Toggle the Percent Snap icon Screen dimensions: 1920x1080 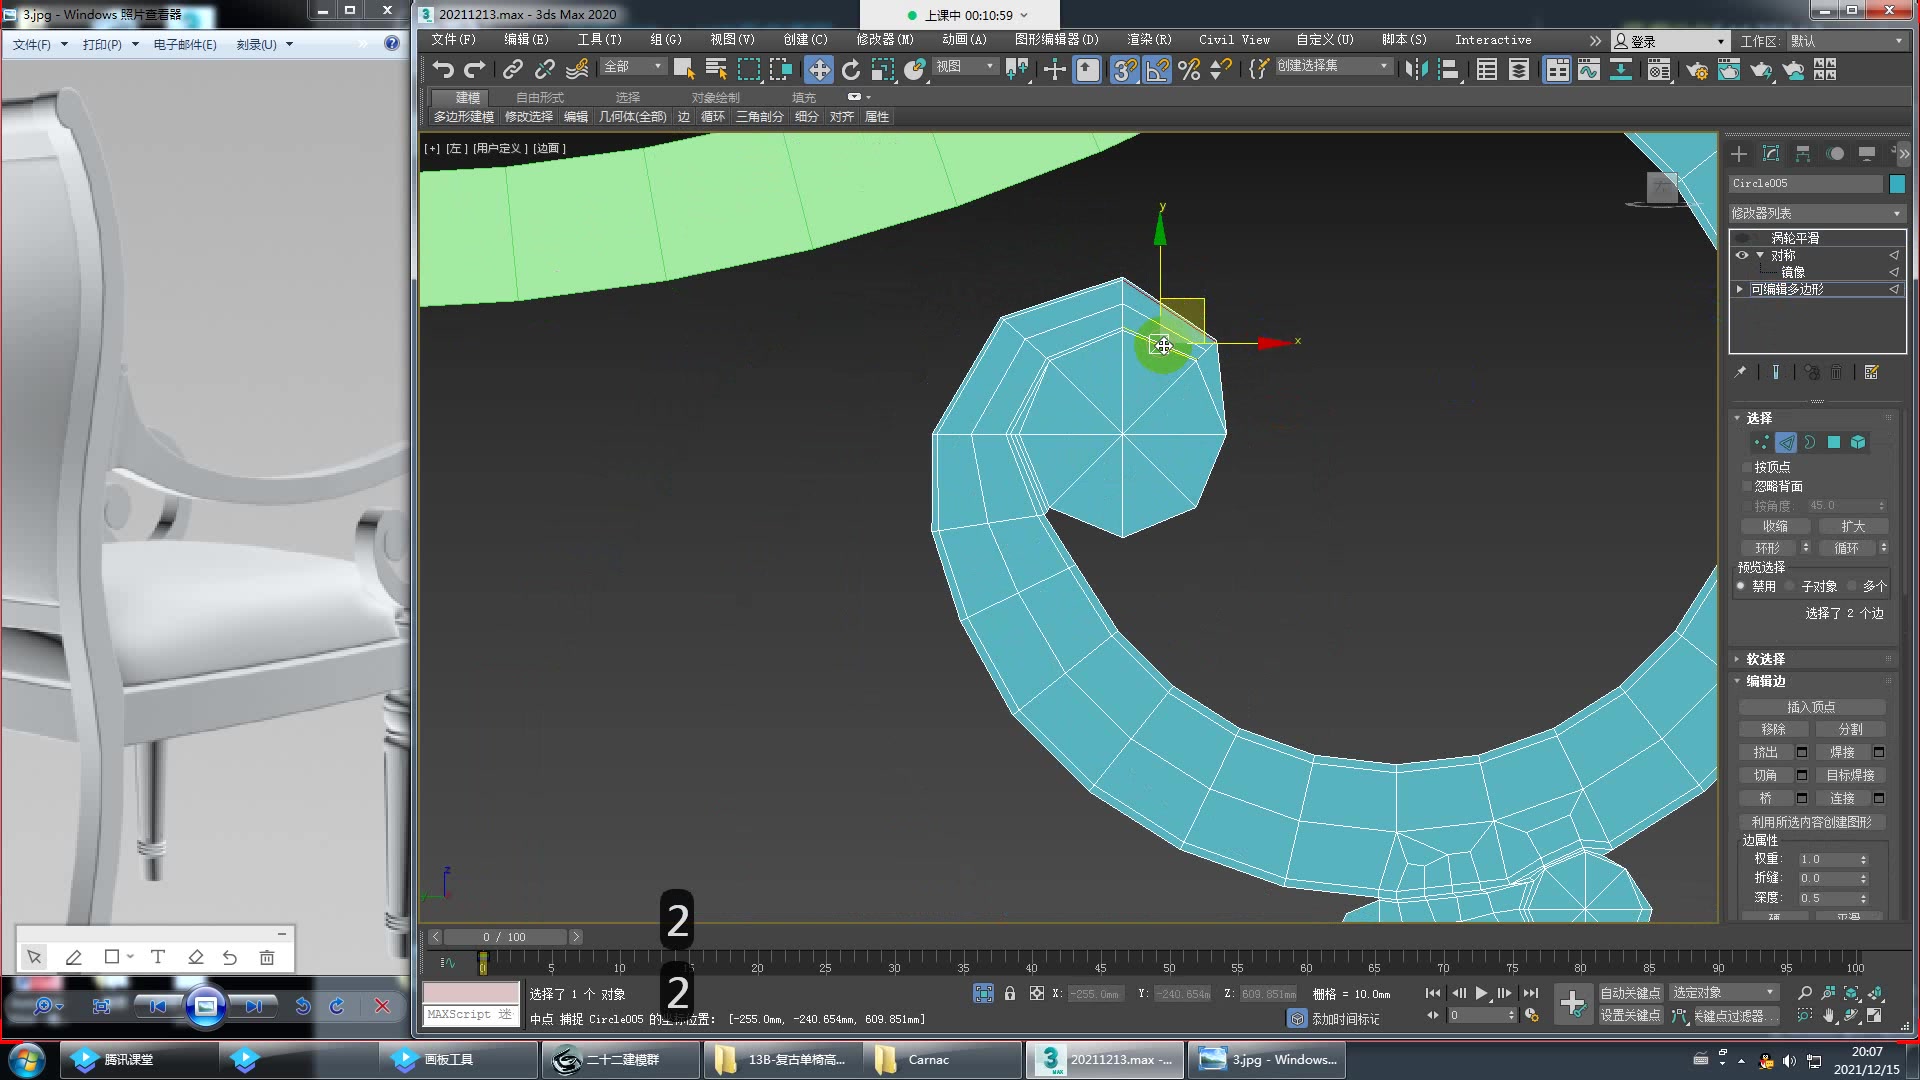pos(1189,69)
